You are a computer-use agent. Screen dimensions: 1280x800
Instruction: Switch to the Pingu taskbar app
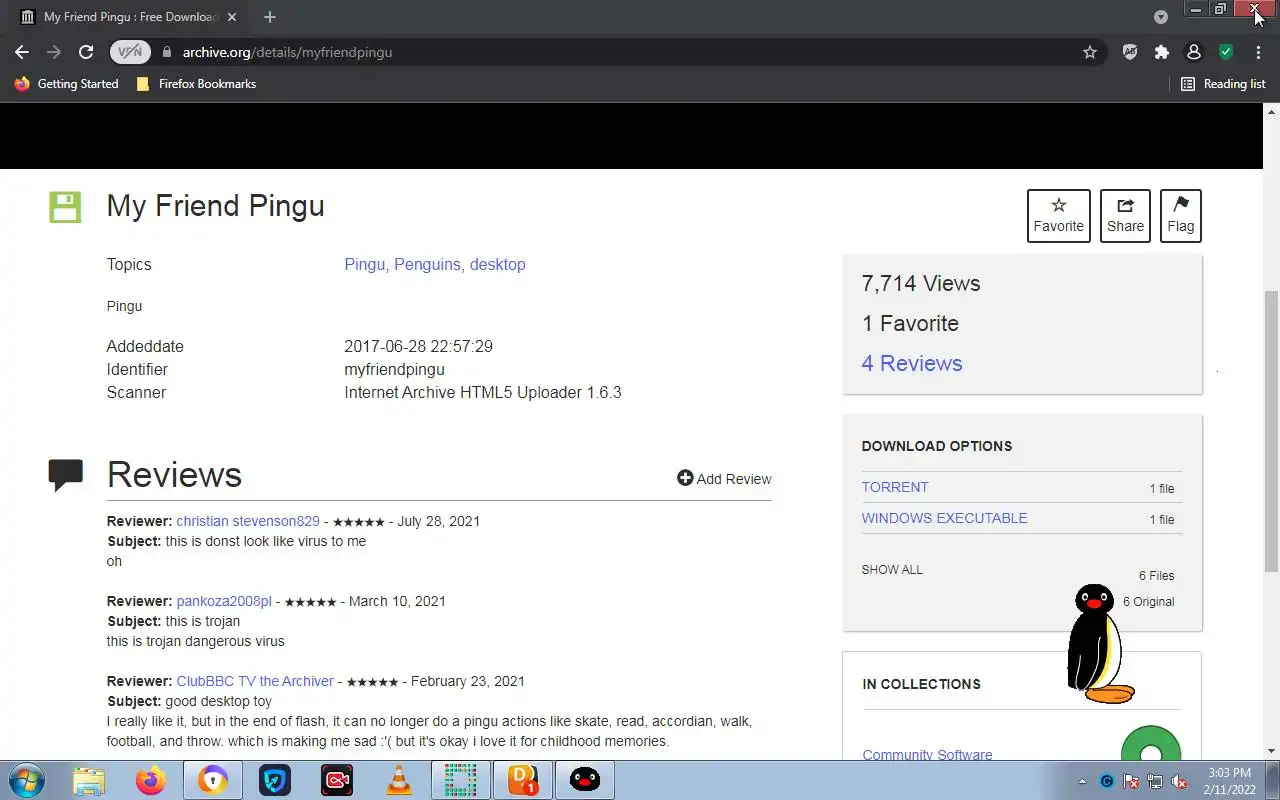pyautogui.click(x=585, y=780)
